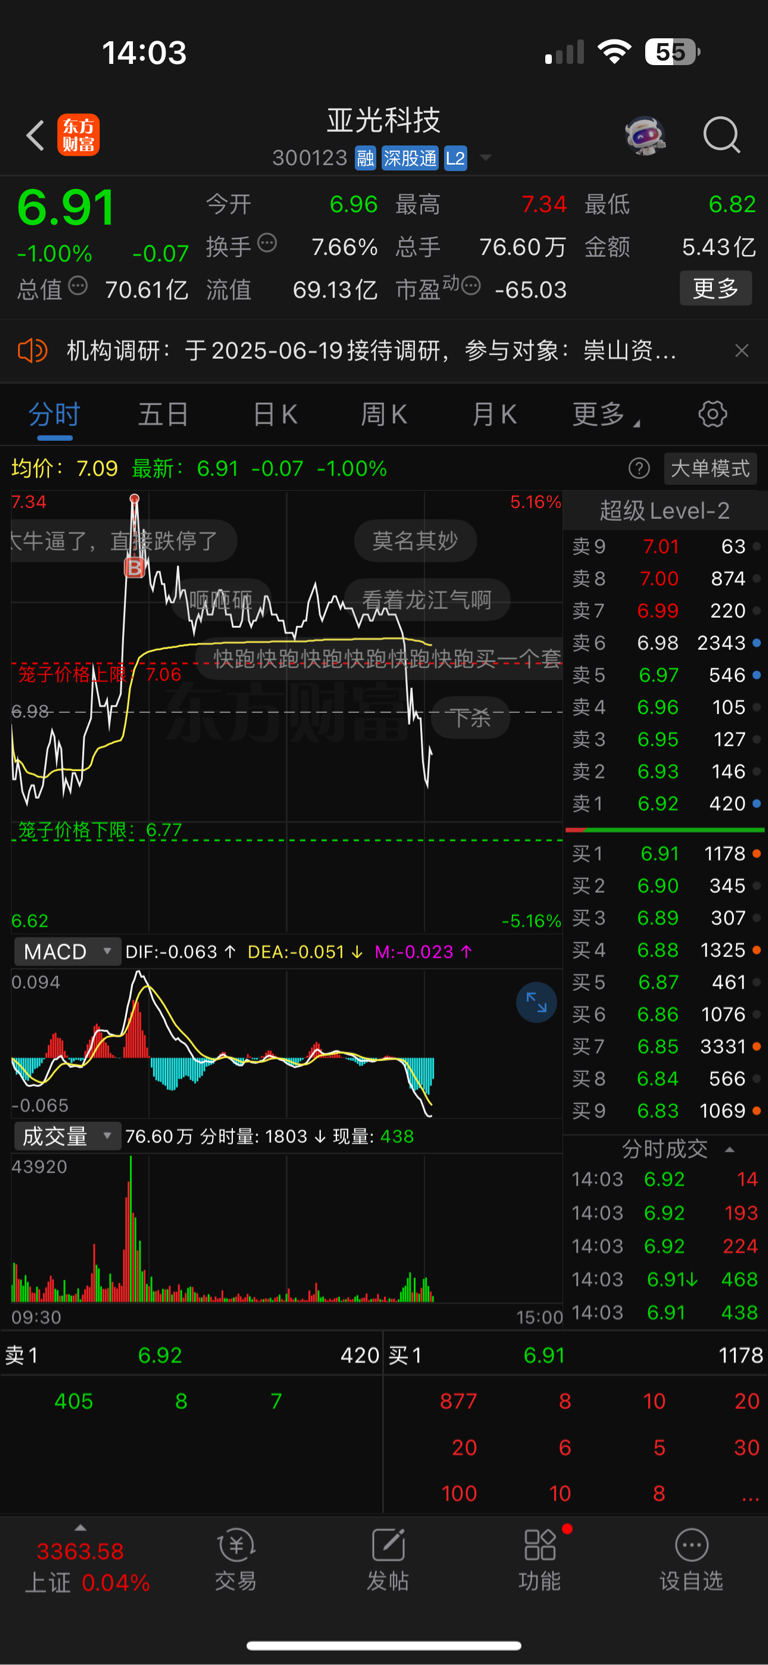The image size is (768, 1665).
Task: Open the robot assistant icon
Action: pyautogui.click(x=646, y=135)
